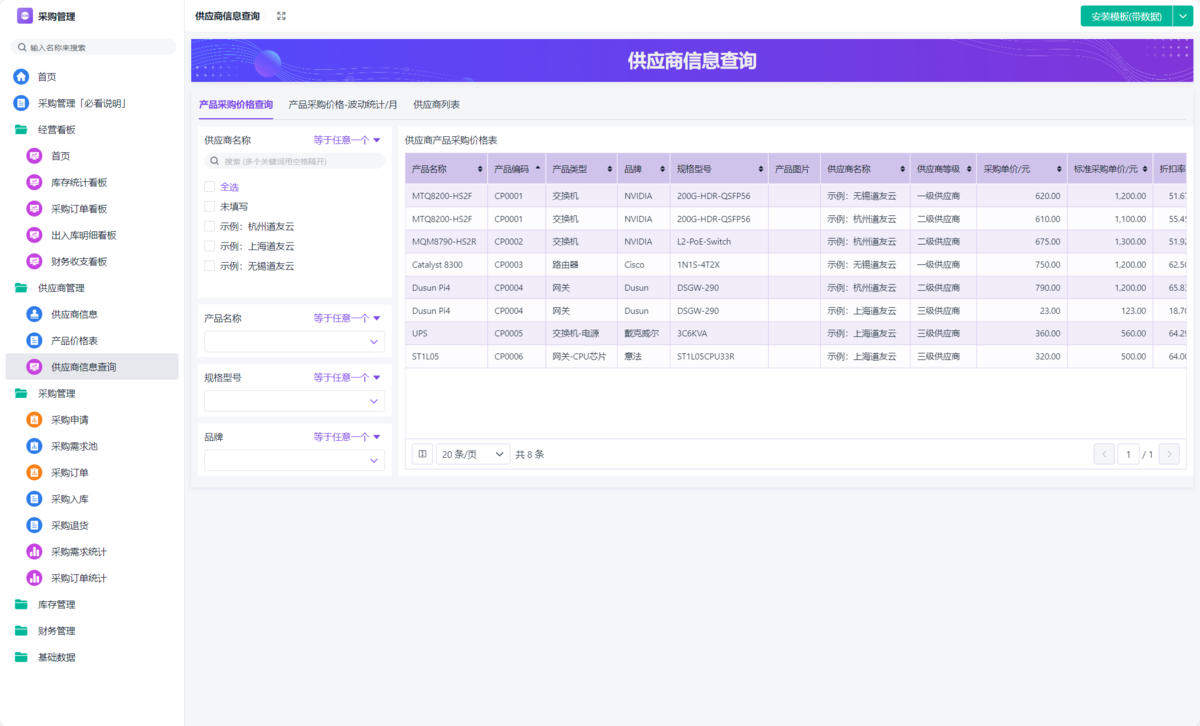The height and width of the screenshot is (726, 1200).
Task: Open 采购需求统计 chart icon
Action: click(x=34, y=552)
